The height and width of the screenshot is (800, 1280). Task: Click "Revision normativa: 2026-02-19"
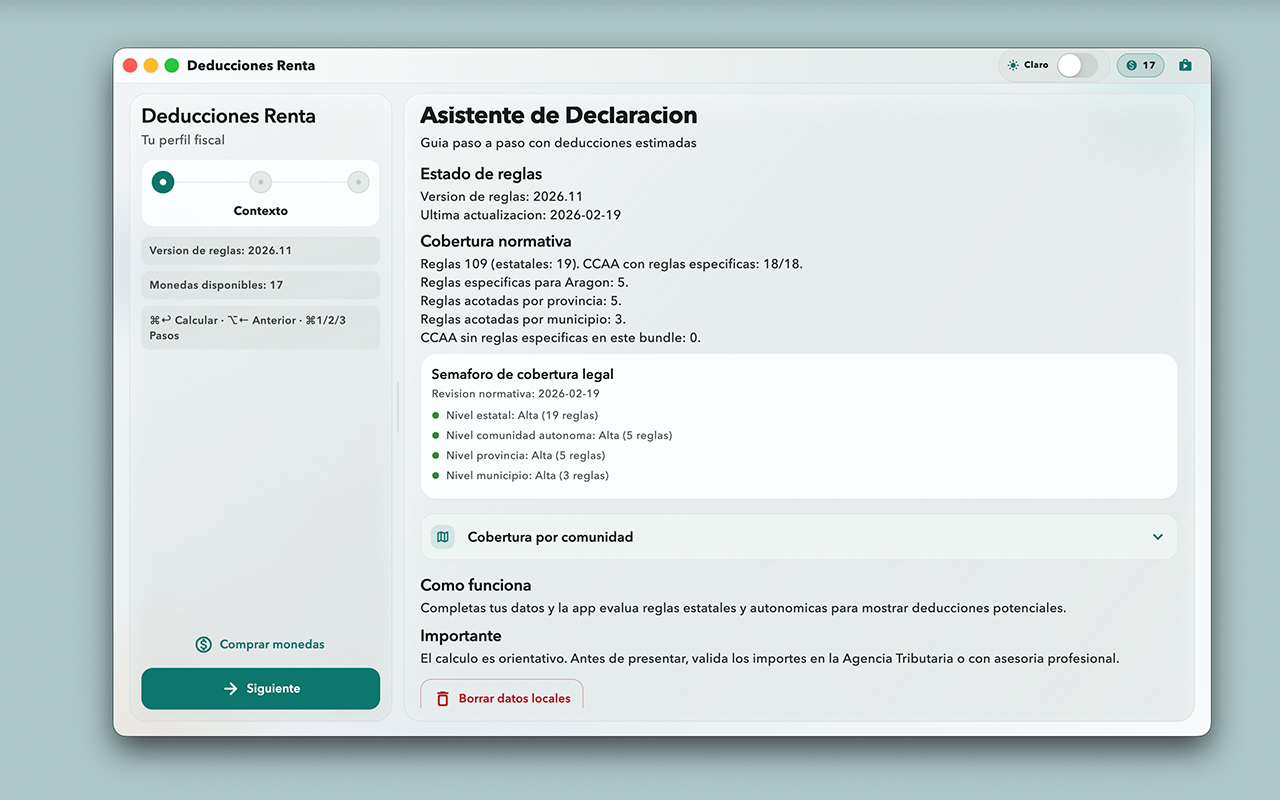(x=516, y=394)
